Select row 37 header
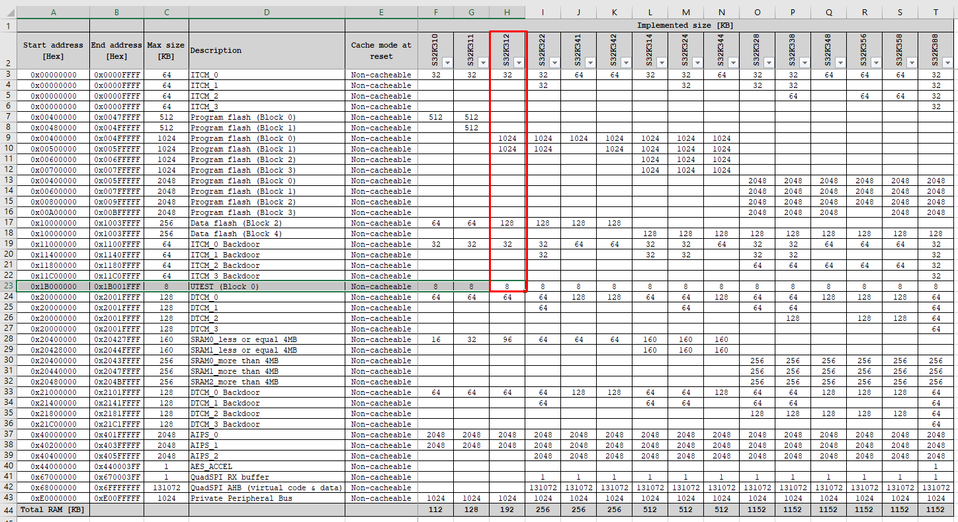The width and height of the screenshot is (958, 522). [8, 435]
